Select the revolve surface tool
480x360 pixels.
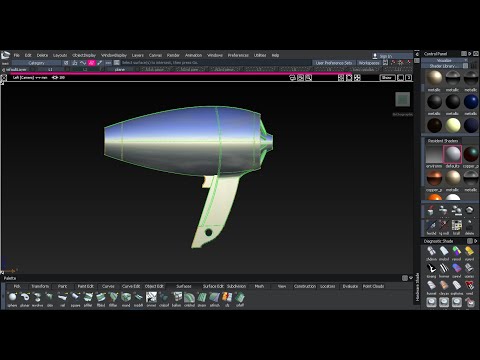coord(37,297)
